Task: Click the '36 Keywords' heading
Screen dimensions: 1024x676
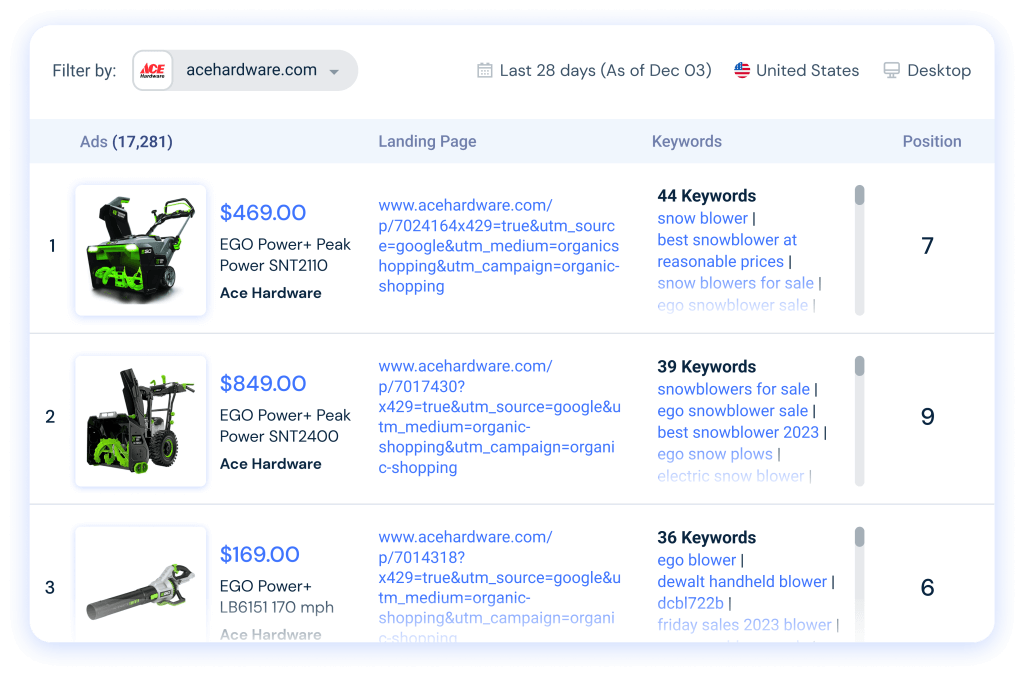Action: coord(707,538)
